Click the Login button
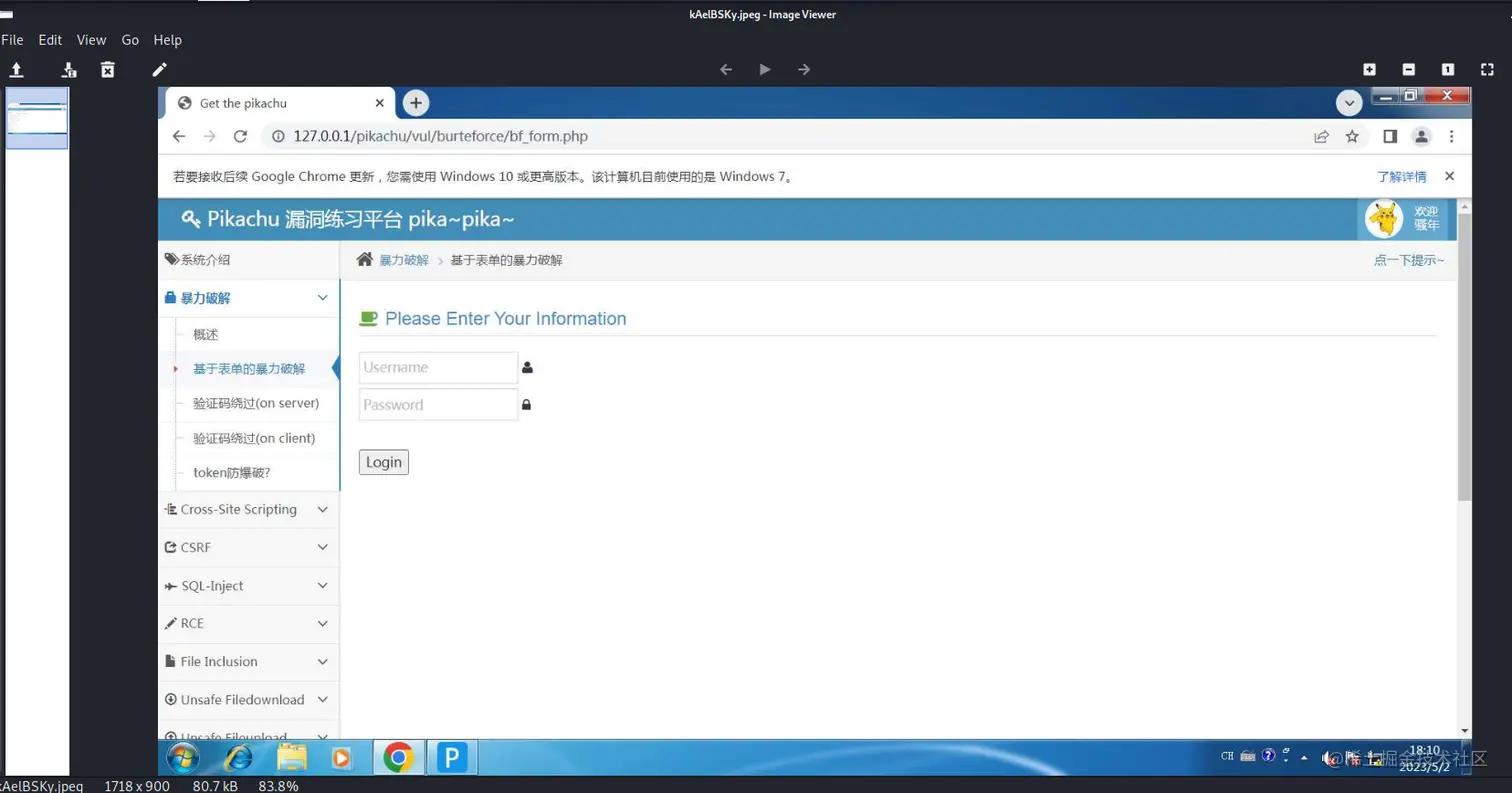The image size is (1512, 793). click(x=384, y=462)
